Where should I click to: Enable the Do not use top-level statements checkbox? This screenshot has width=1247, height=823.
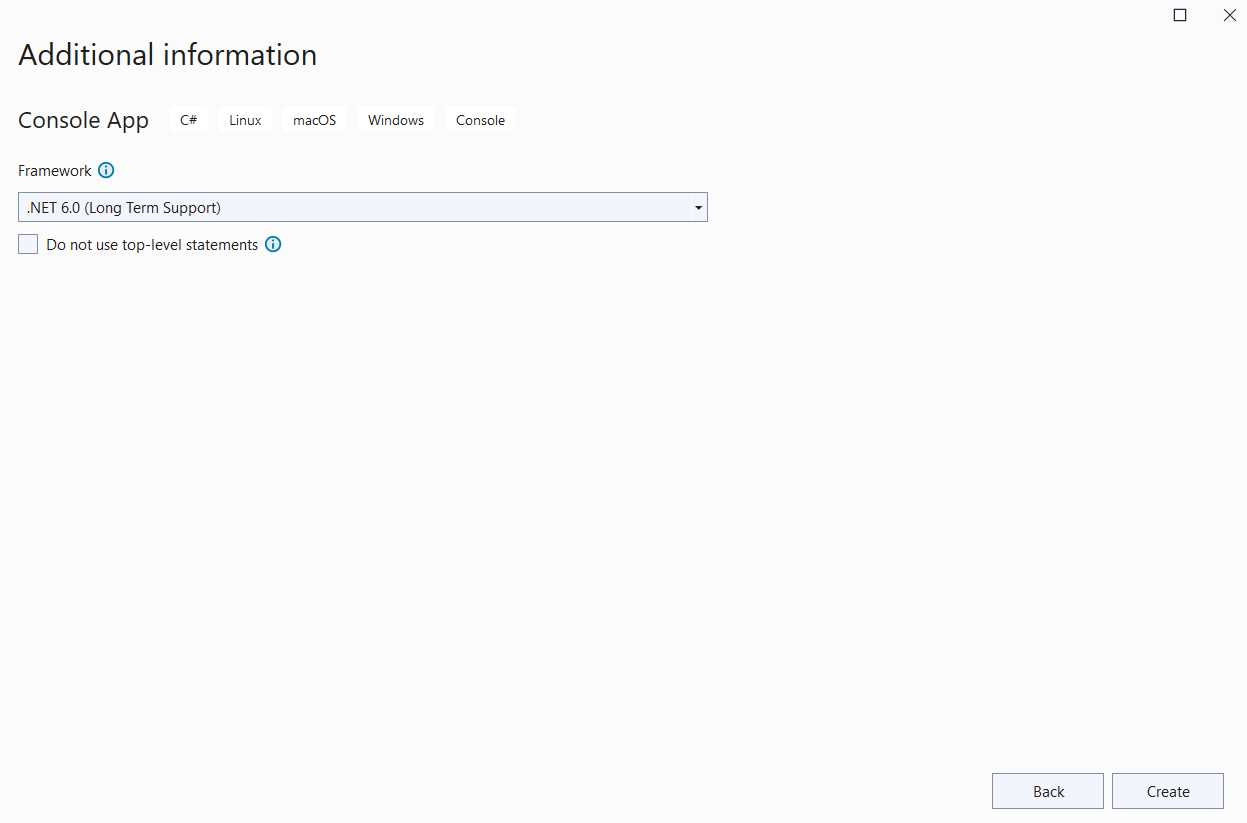coord(27,243)
